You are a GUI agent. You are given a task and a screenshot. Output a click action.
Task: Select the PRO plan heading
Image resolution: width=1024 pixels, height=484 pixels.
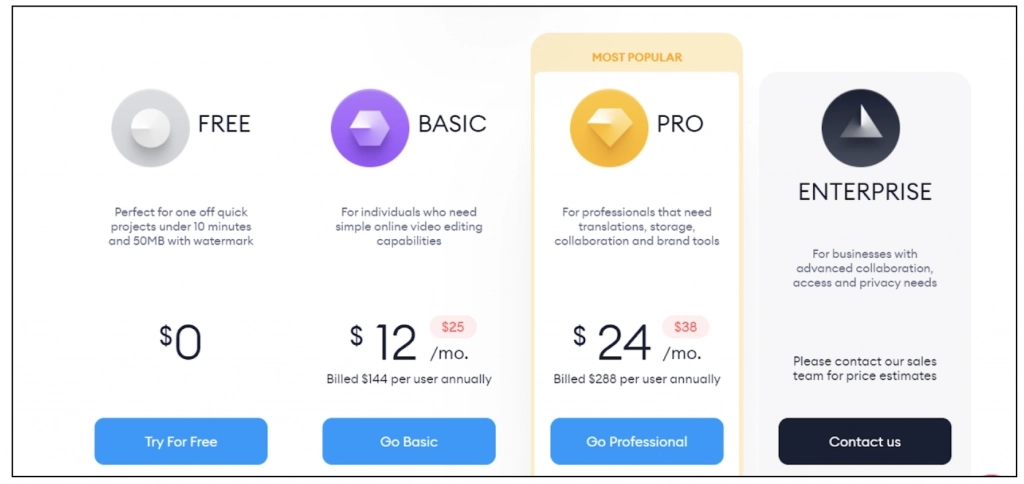click(680, 125)
